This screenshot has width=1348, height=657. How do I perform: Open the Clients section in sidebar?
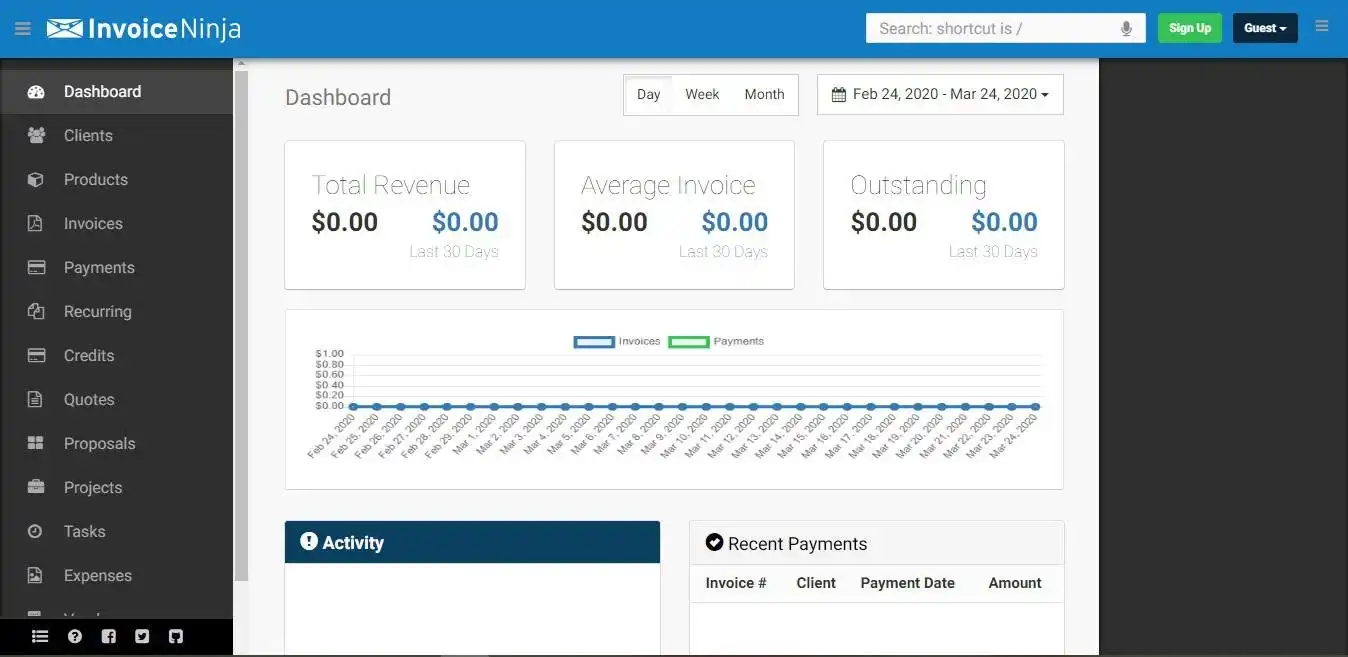pyautogui.click(x=87, y=135)
